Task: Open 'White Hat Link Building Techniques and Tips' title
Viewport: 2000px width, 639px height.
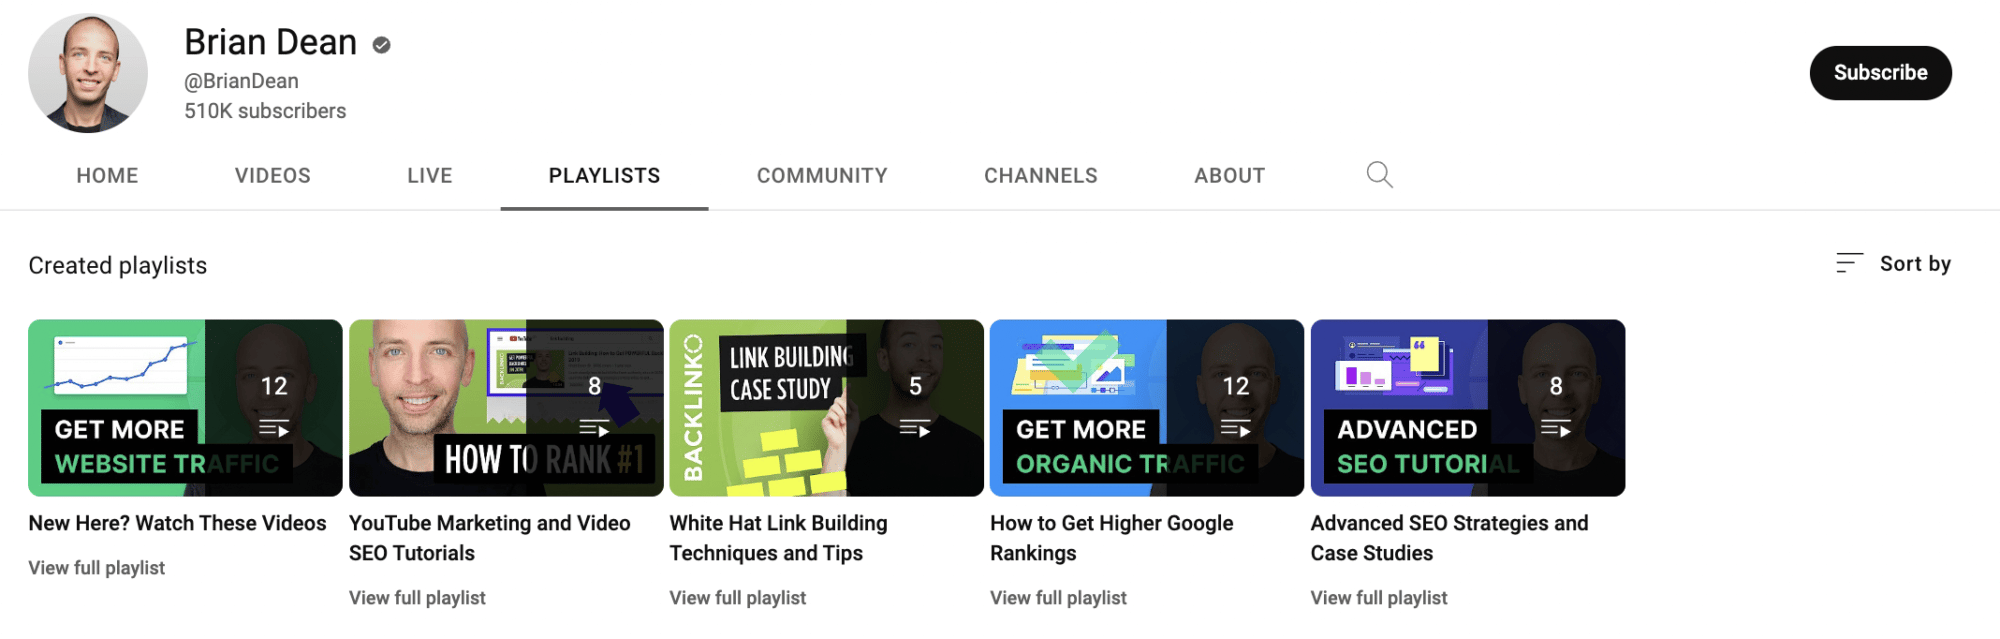Action: (779, 538)
